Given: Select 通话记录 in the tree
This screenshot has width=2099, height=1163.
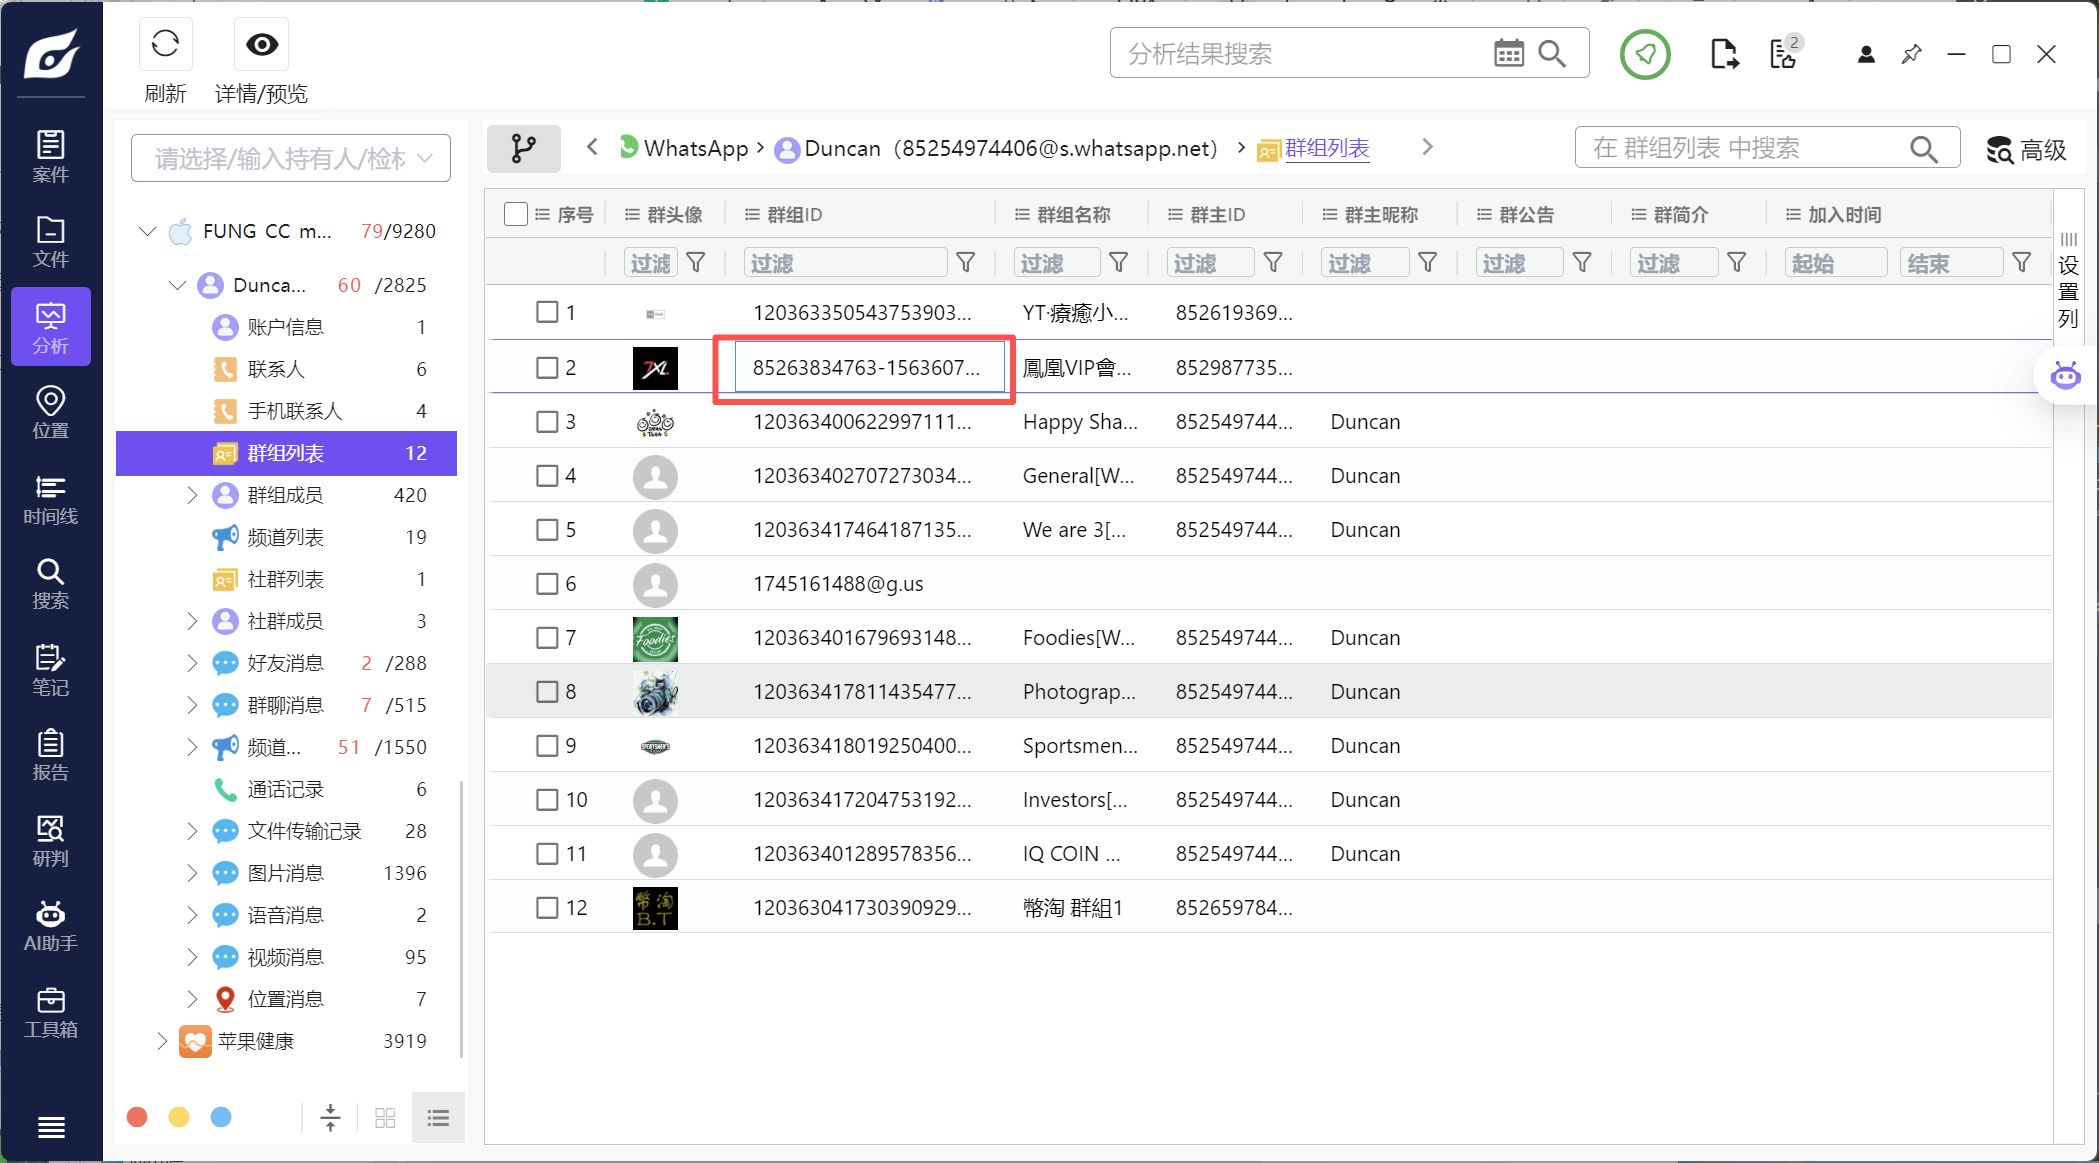Looking at the screenshot, I should 285,789.
